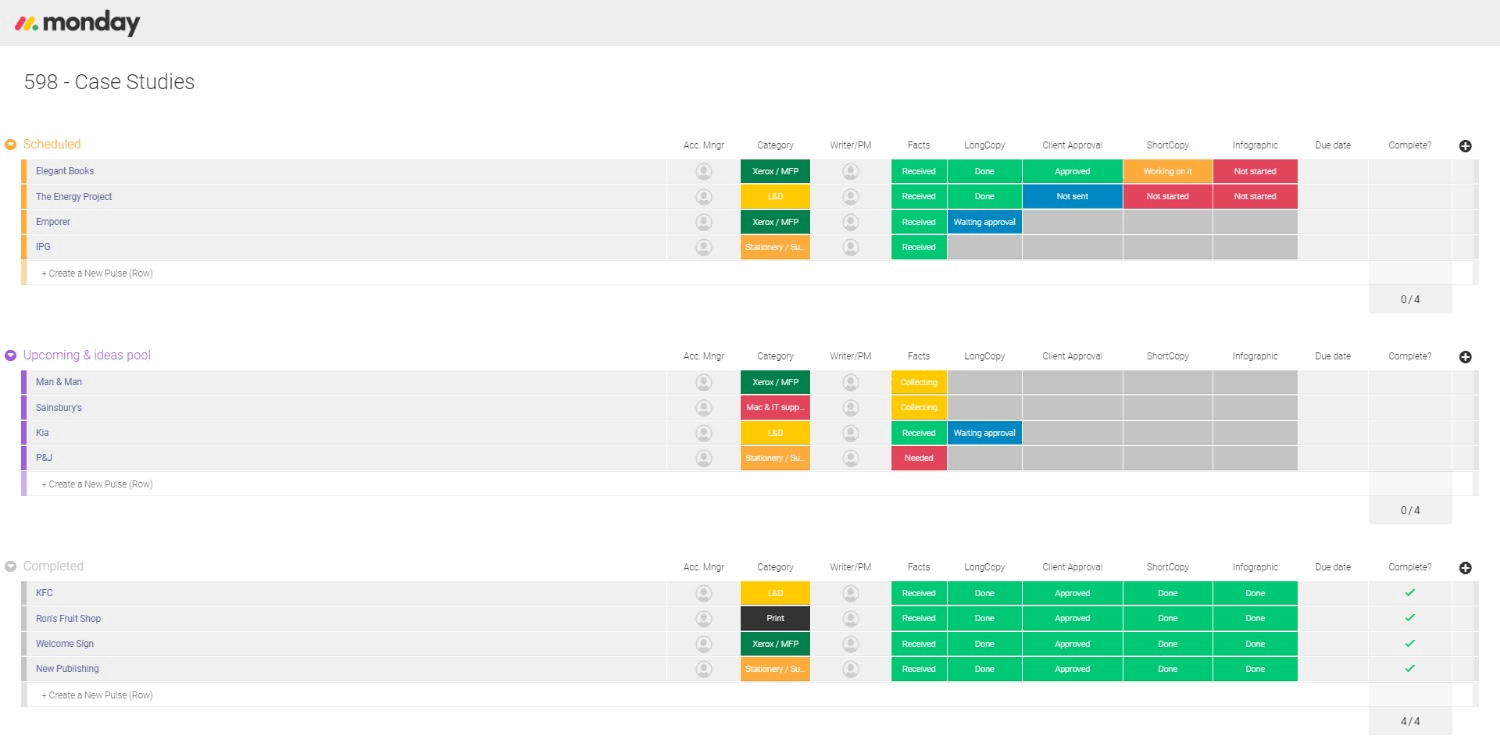
Task: Collapse the Completed group arrow
Action: [11, 567]
